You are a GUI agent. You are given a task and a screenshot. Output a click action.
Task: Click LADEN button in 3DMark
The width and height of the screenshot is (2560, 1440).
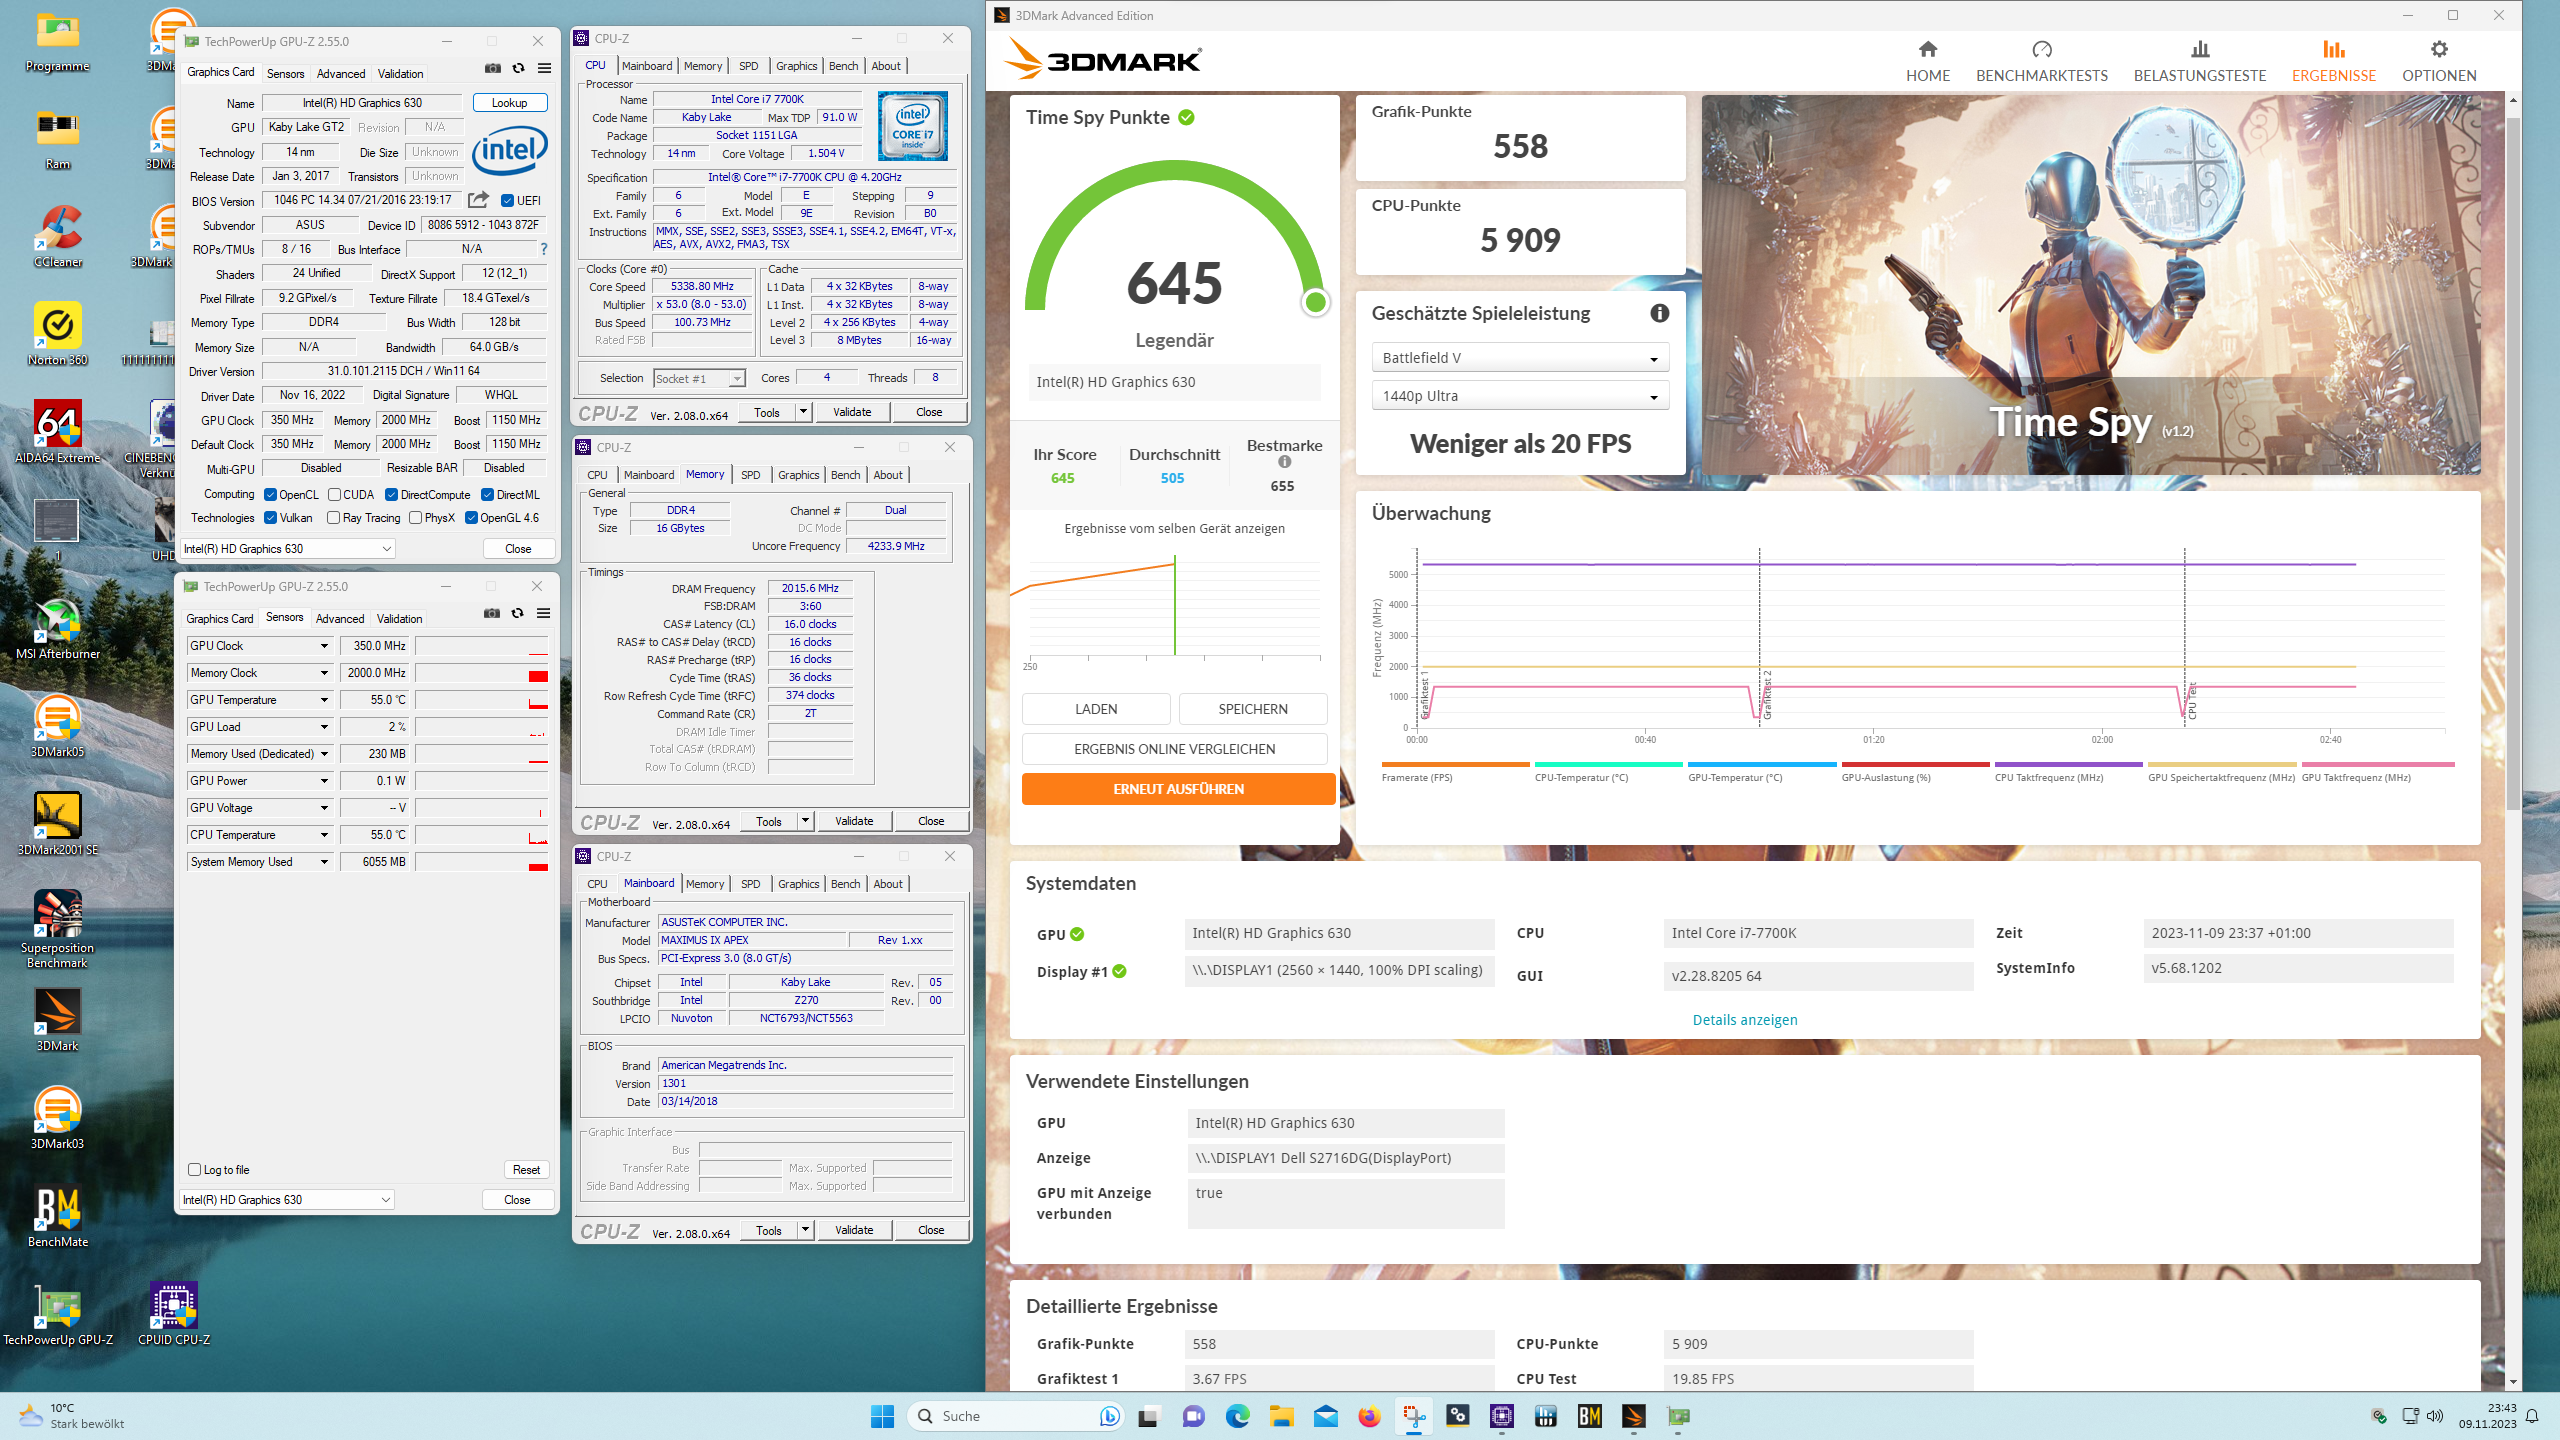pyautogui.click(x=1096, y=709)
